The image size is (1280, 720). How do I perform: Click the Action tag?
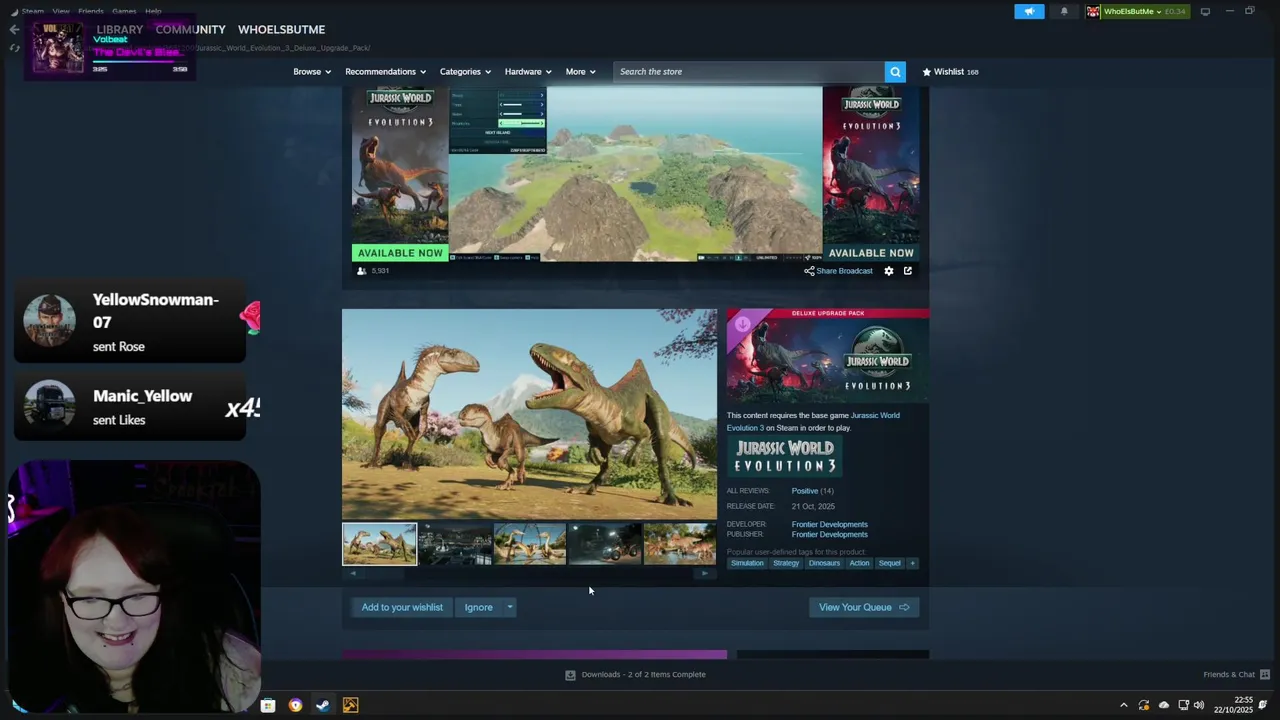[859, 563]
